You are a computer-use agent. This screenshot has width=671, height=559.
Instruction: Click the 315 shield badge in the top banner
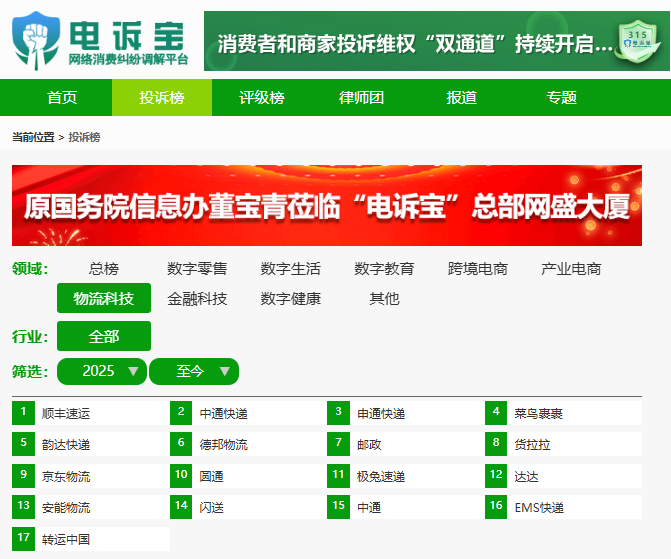[638, 42]
